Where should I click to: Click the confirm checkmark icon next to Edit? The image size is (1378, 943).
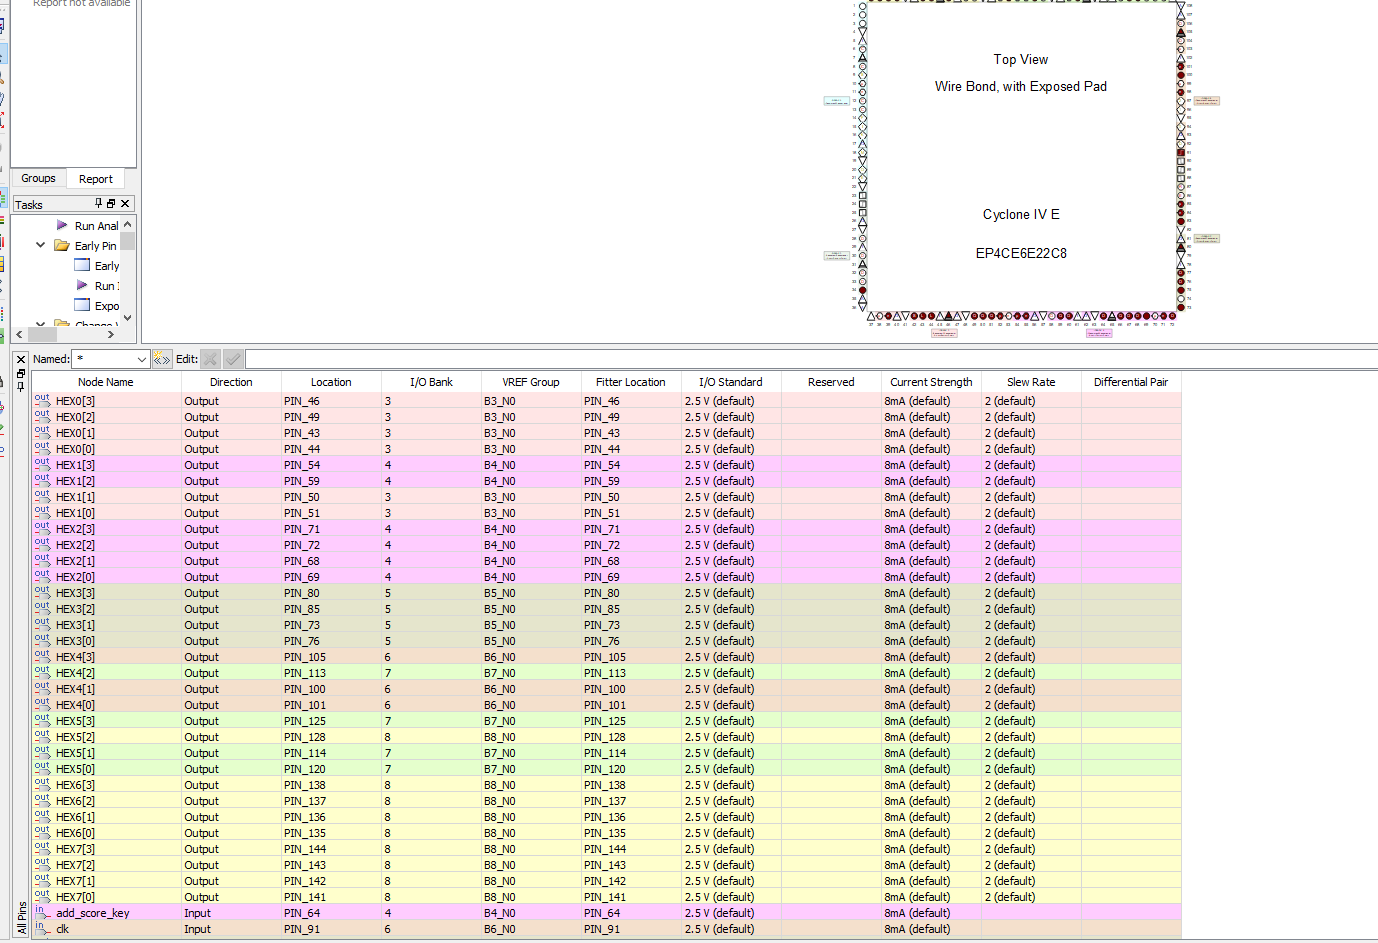click(x=233, y=359)
